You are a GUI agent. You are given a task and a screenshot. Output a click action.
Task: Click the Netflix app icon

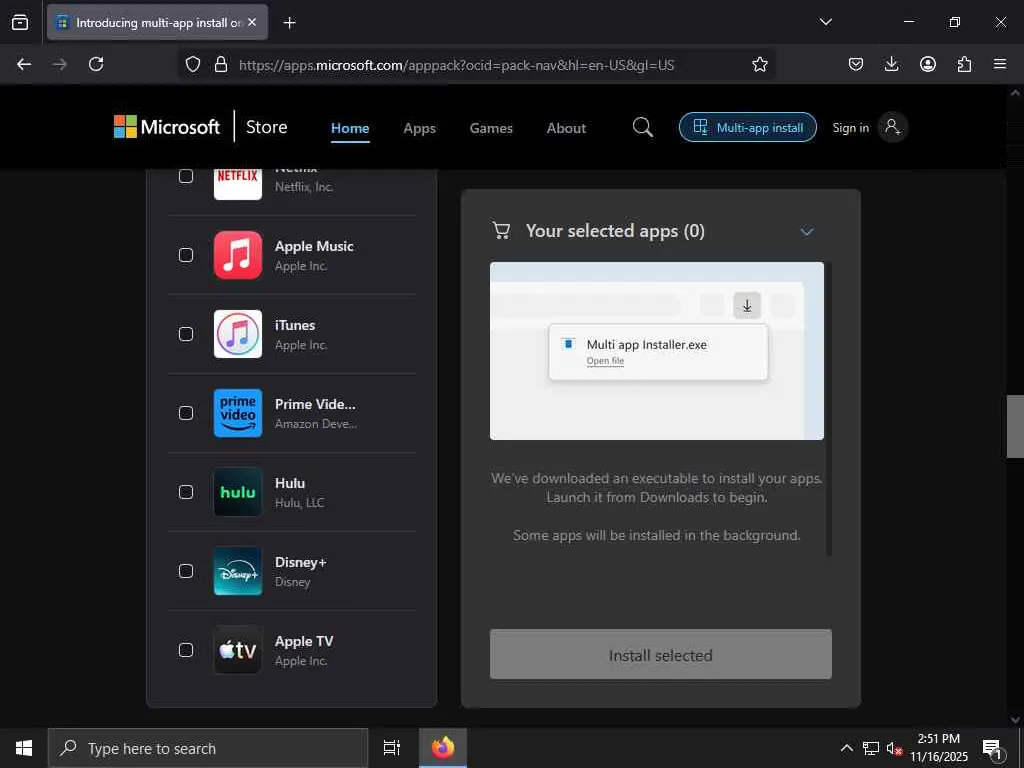(x=238, y=184)
